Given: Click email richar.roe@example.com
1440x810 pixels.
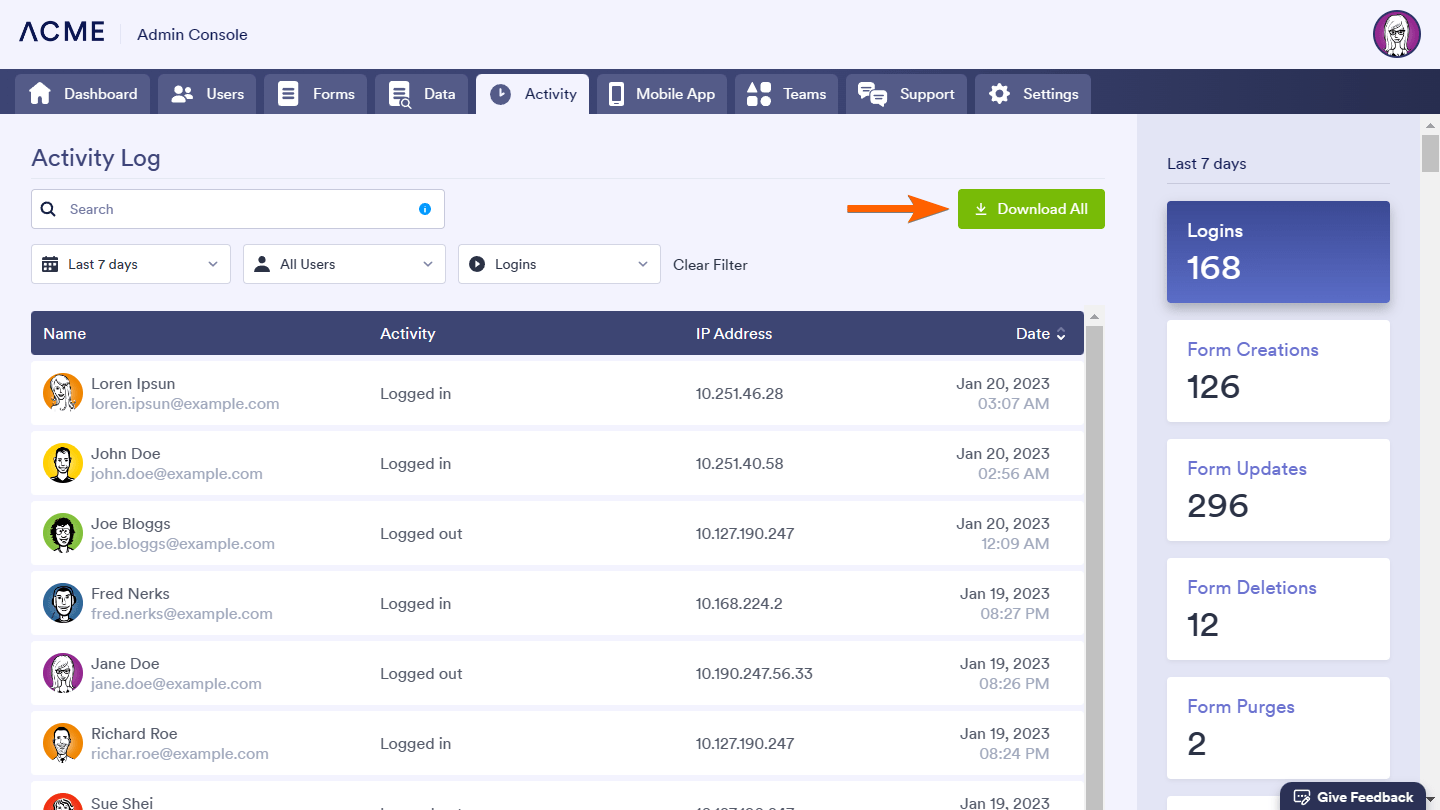Looking at the screenshot, I should 180,754.
